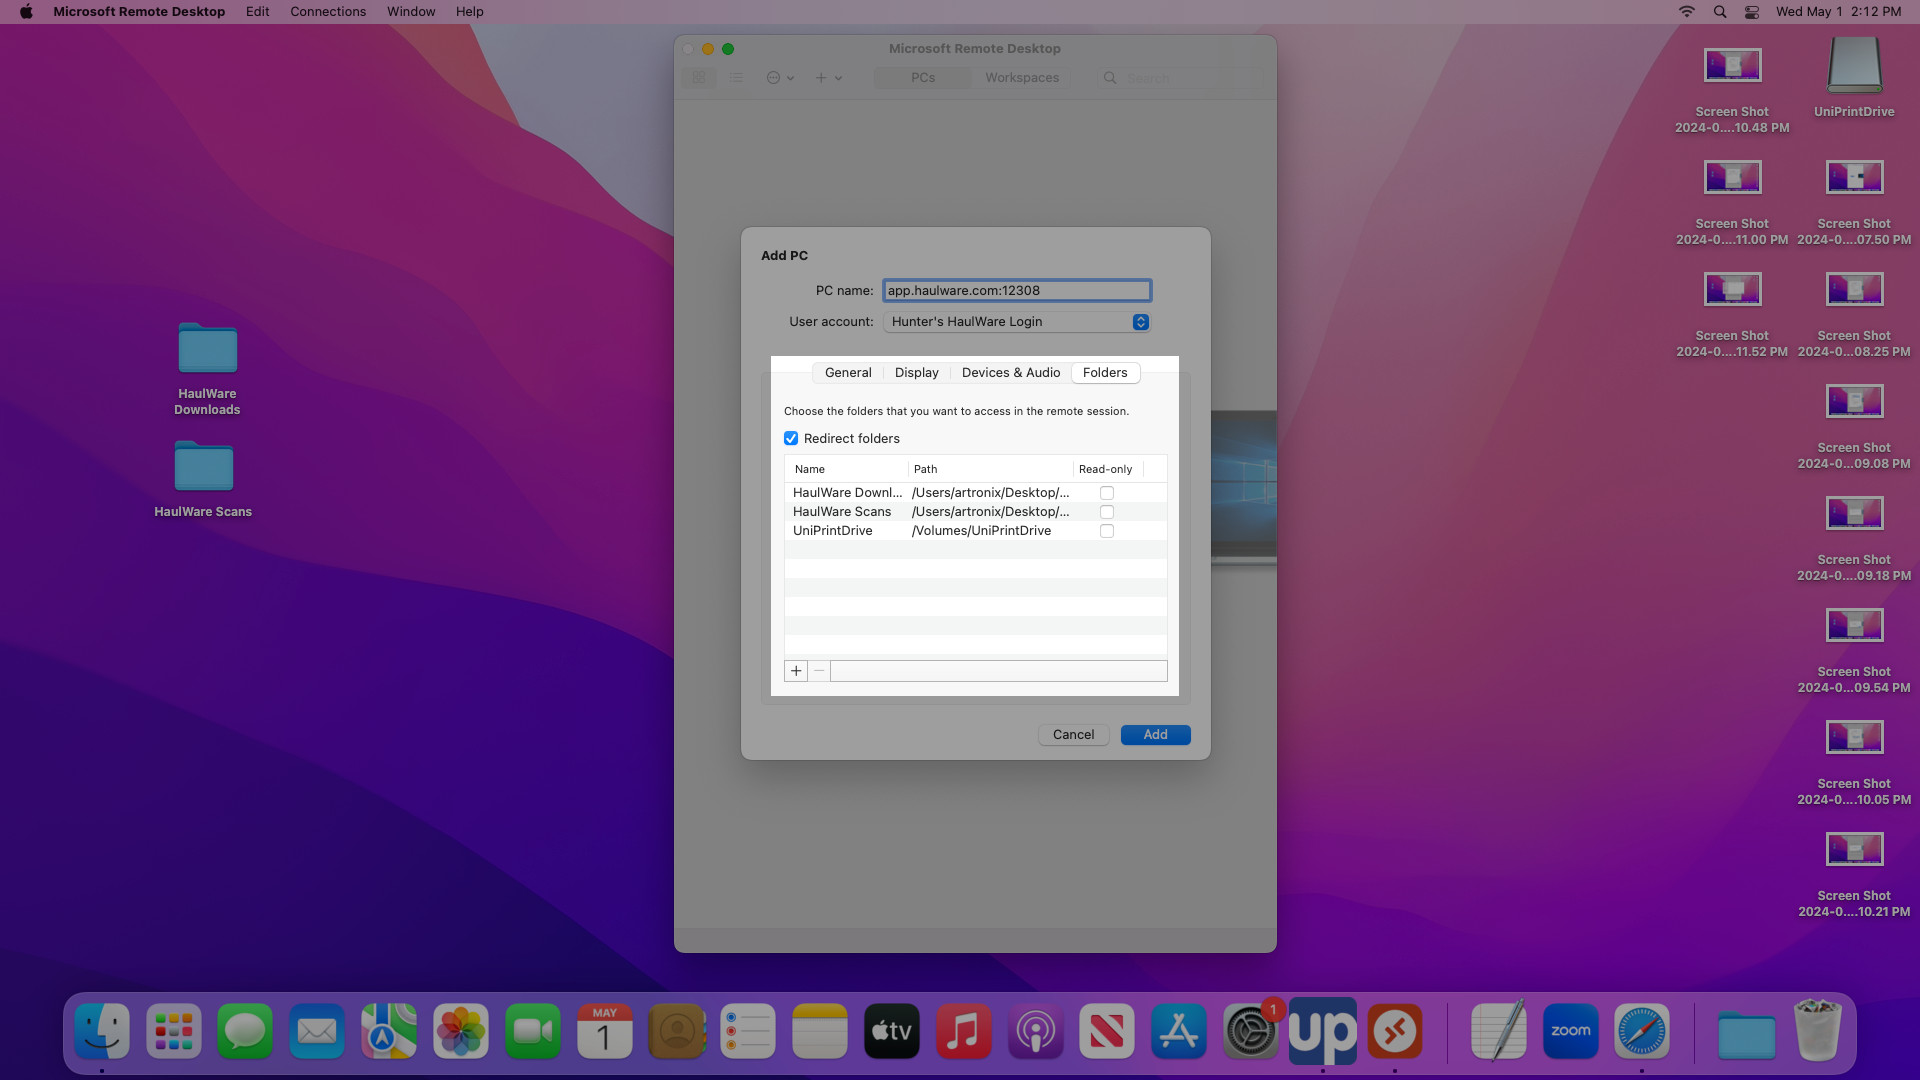Open Spotlight search in menu bar

1720,12
